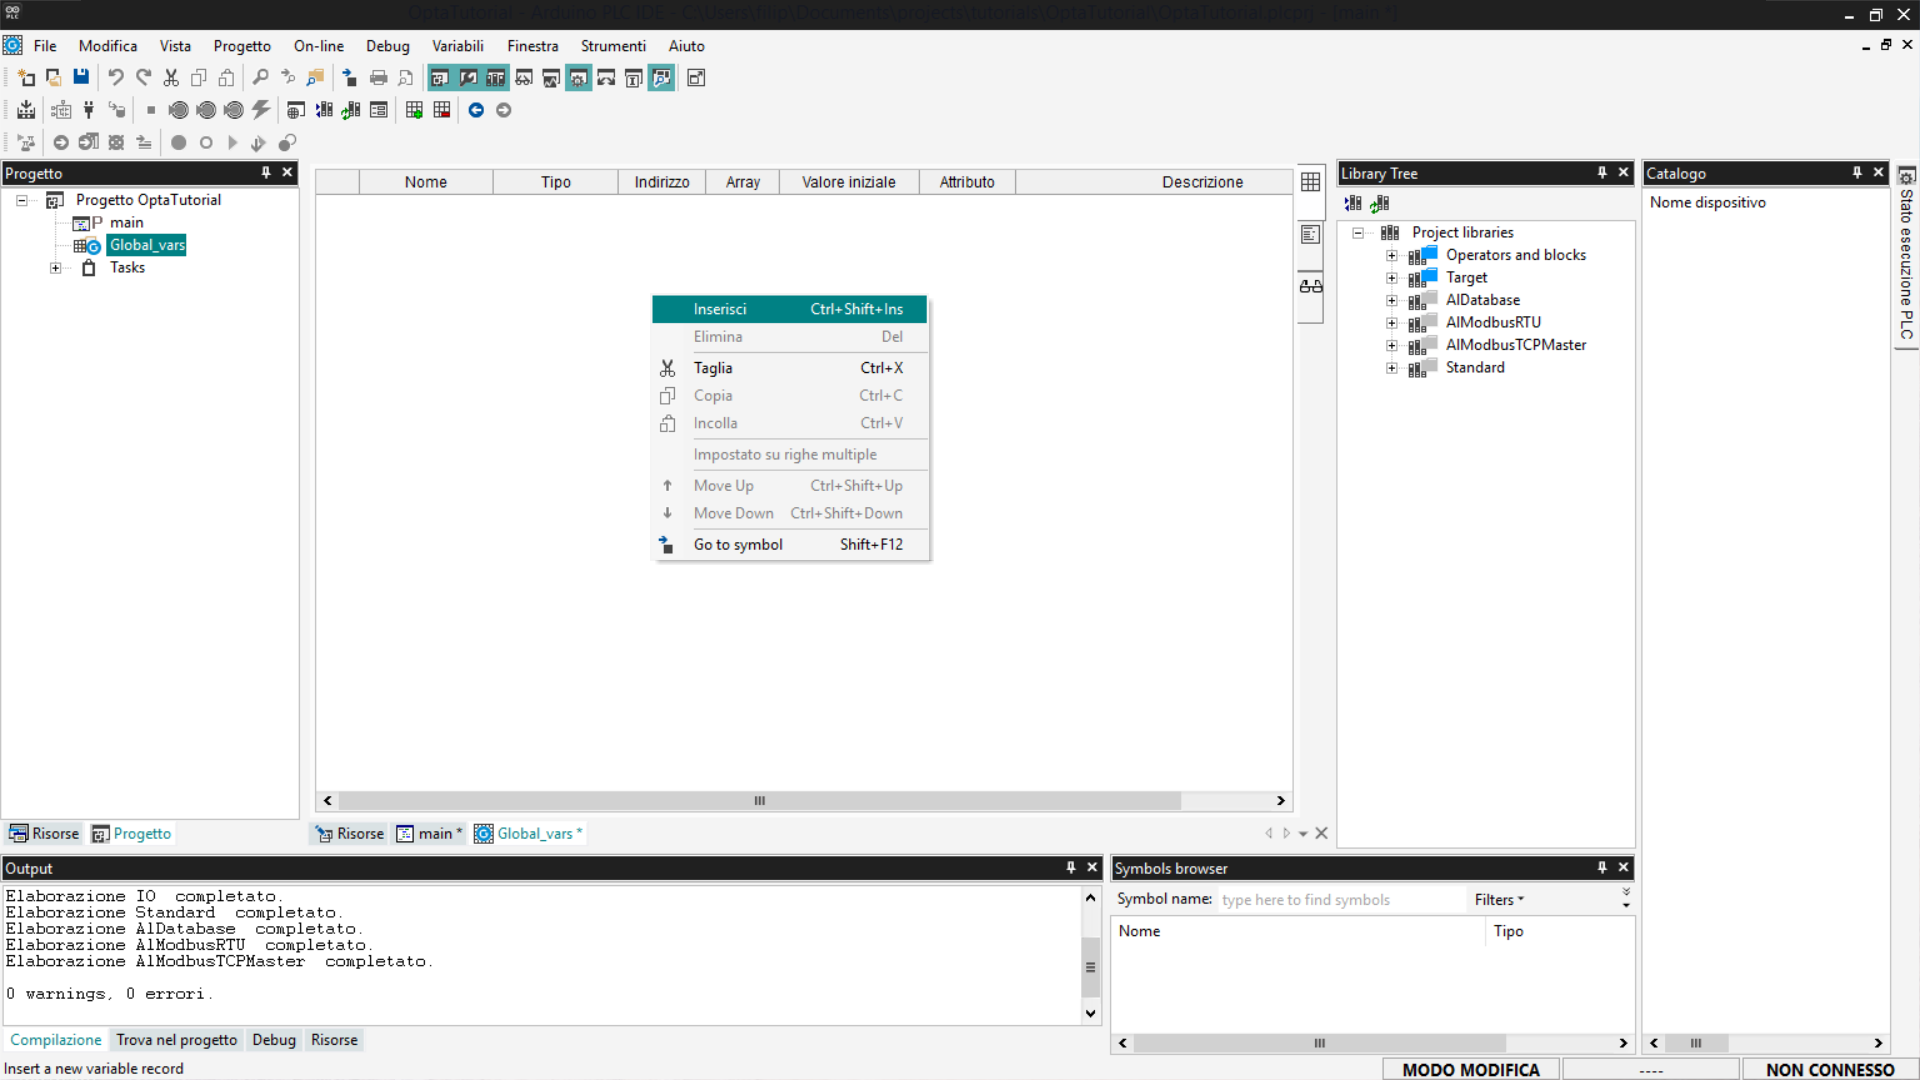This screenshot has height=1080, width=1920.
Task: Expand the Tasks tree node
Action: [56, 268]
